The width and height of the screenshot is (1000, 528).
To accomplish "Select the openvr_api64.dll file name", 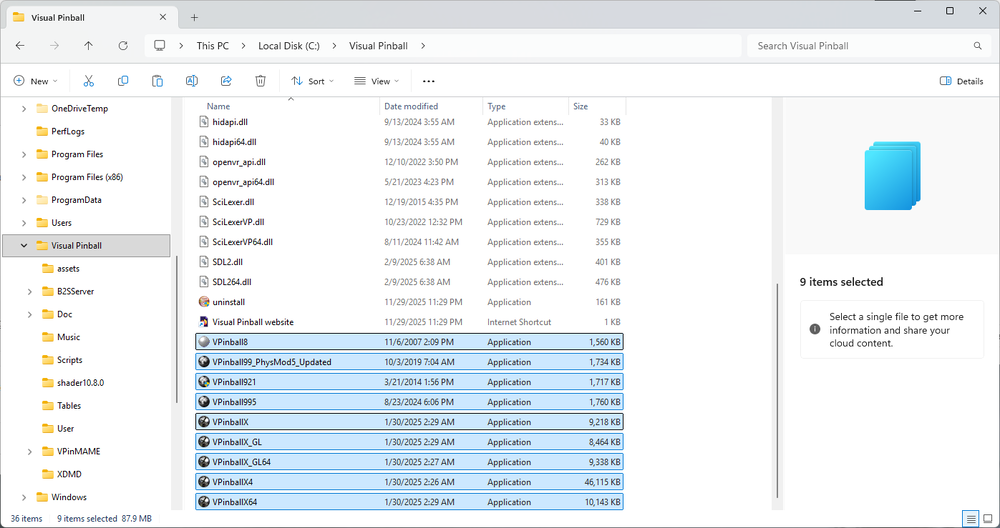I will (x=244, y=182).
